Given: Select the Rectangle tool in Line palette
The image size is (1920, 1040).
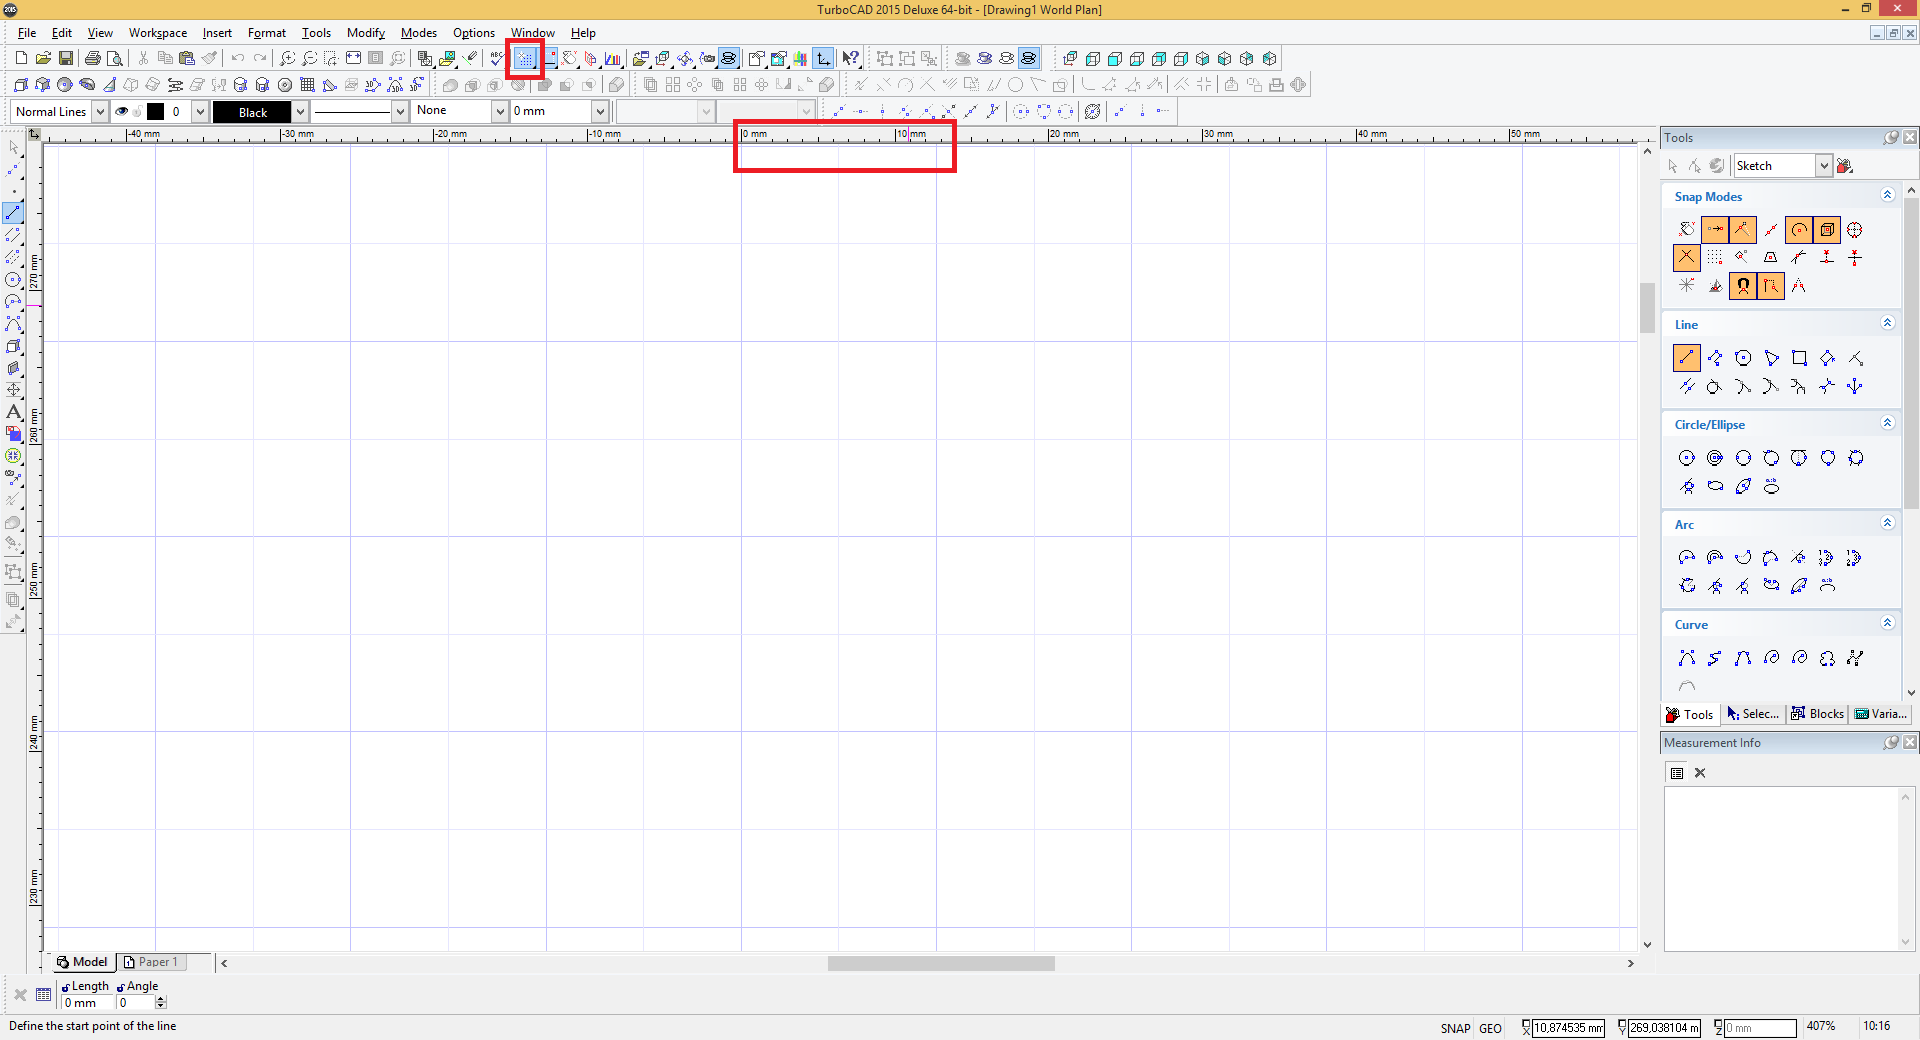Looking at the screenshot, I should click(1799, 358).
